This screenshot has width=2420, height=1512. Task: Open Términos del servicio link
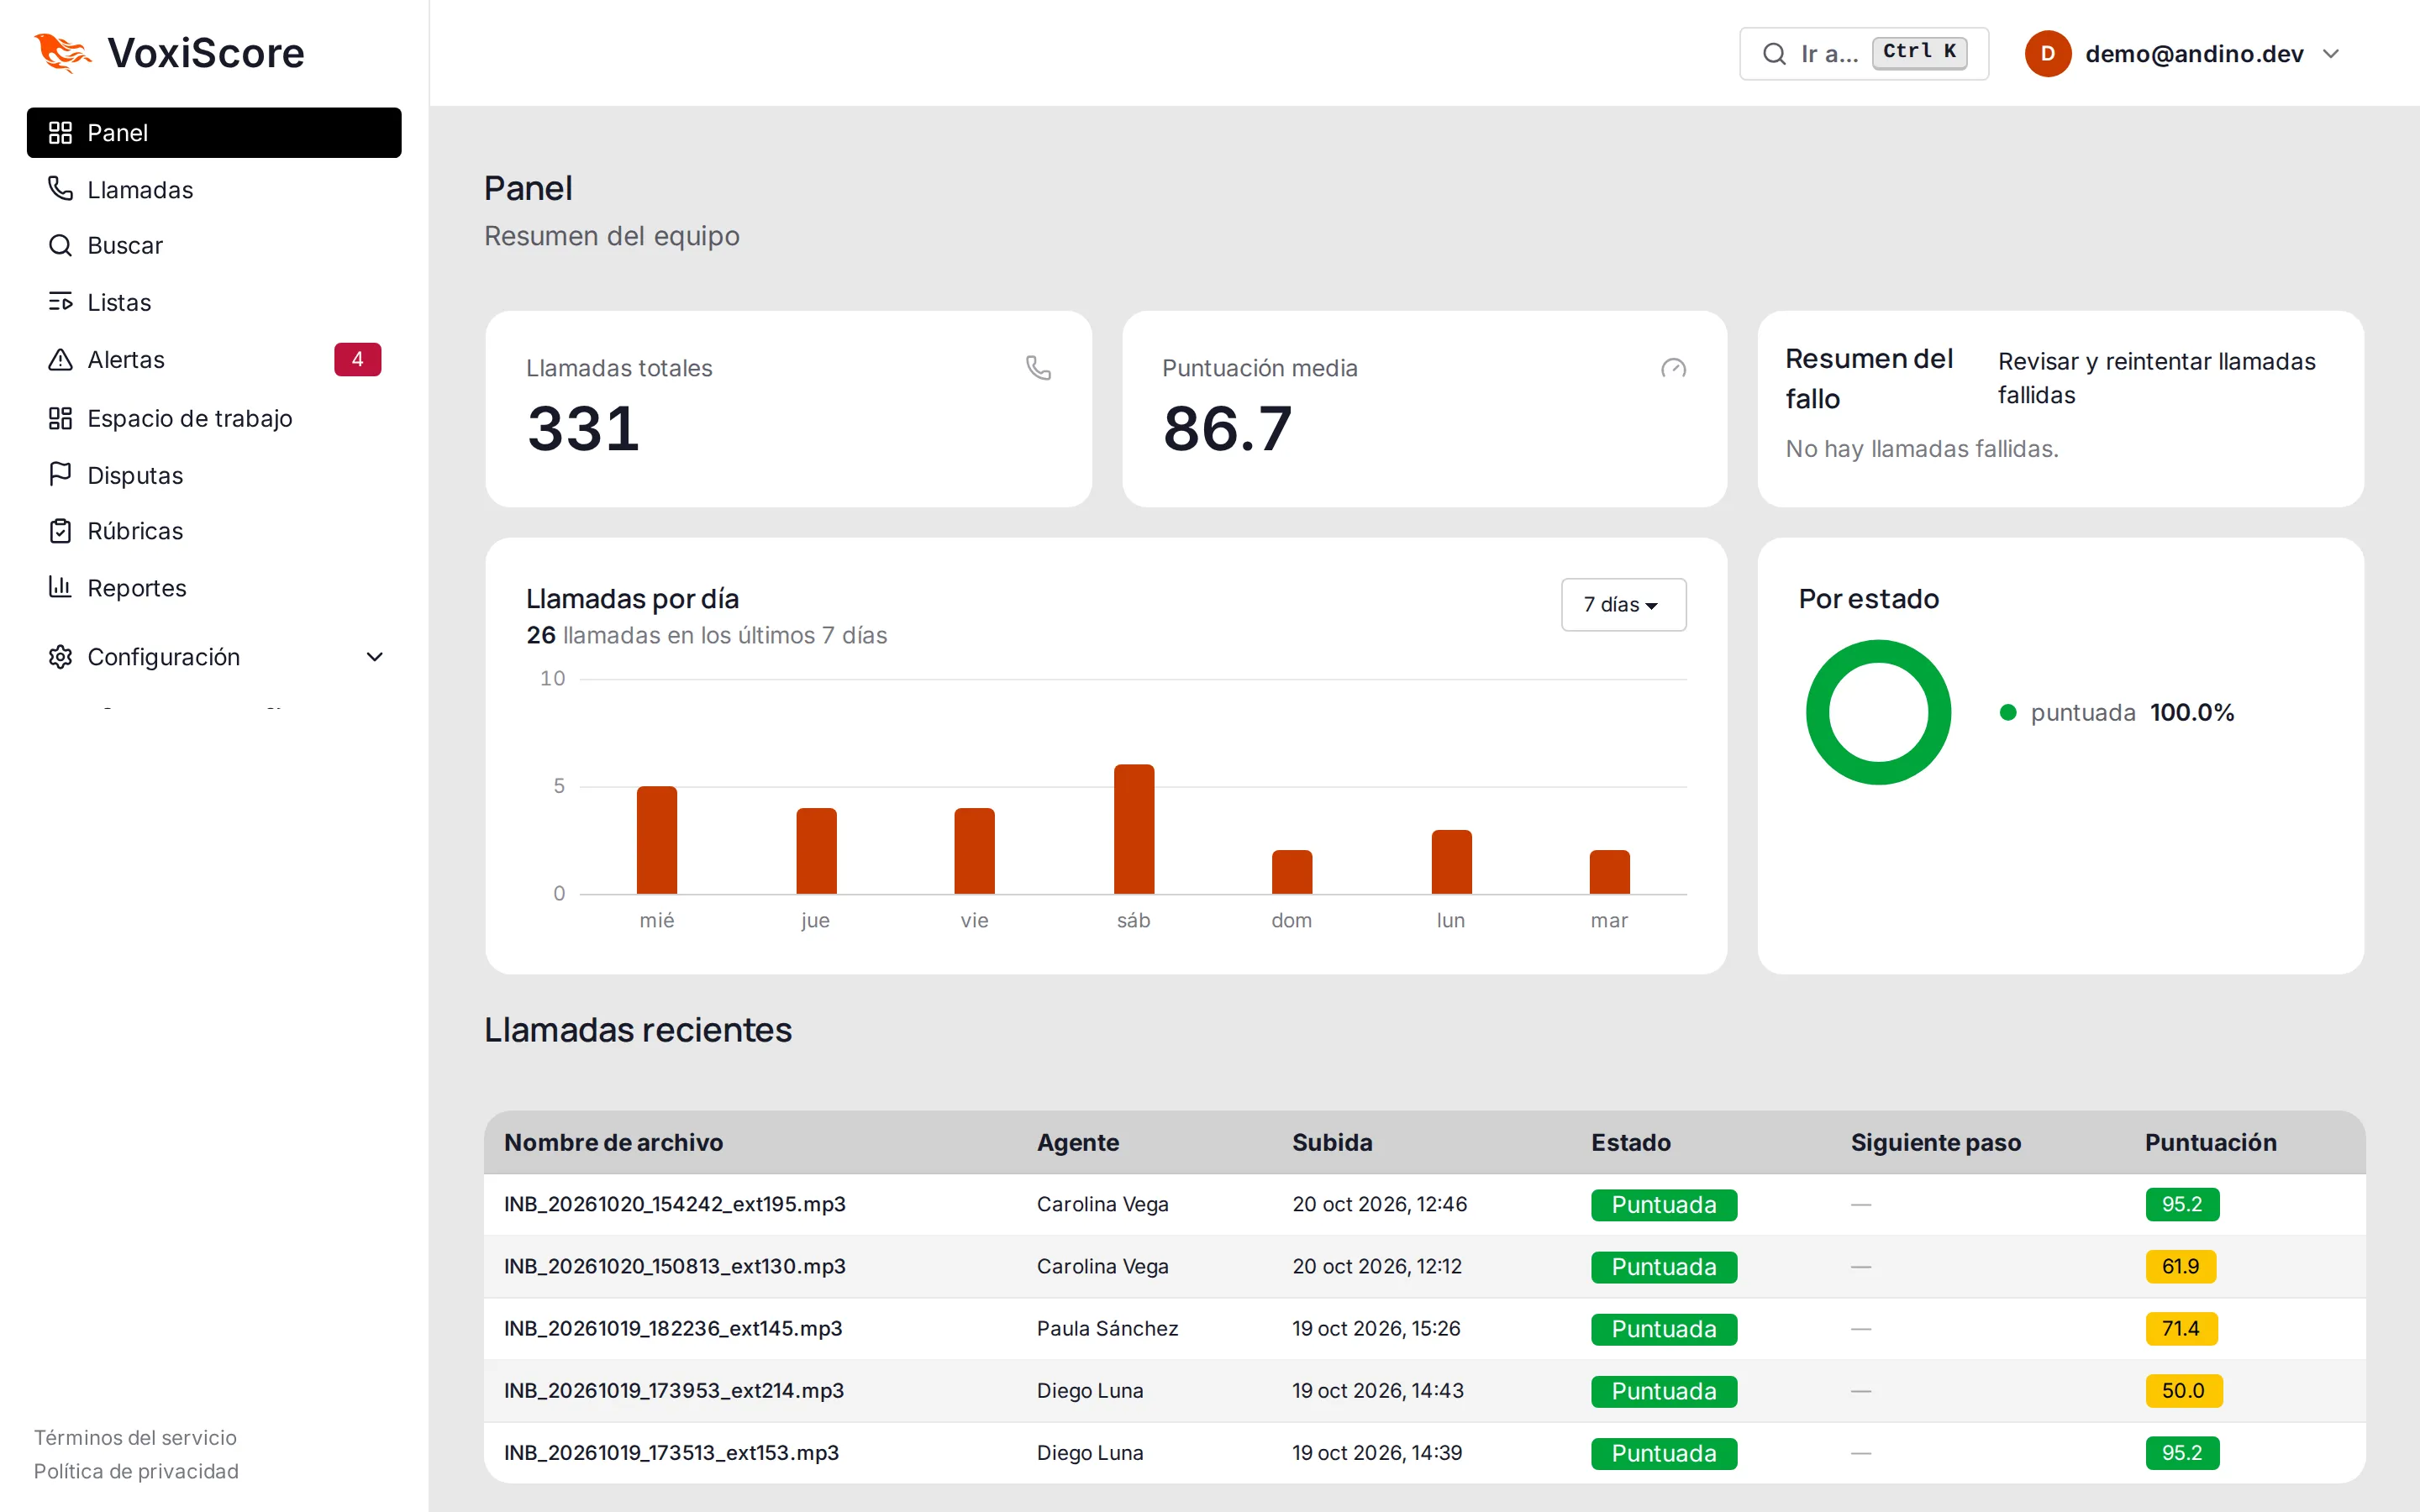(x=135, y=1437)
